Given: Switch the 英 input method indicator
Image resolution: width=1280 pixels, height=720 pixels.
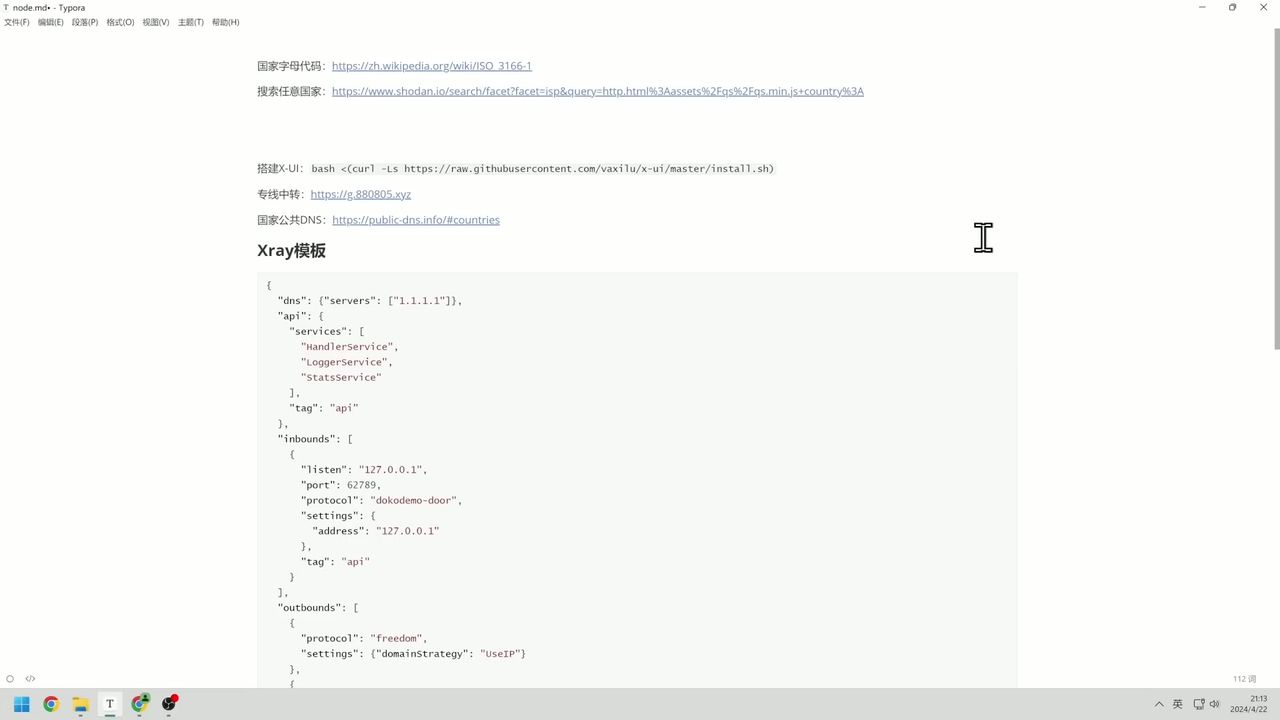Looking at the screenshot, I should pos(1177,704).
